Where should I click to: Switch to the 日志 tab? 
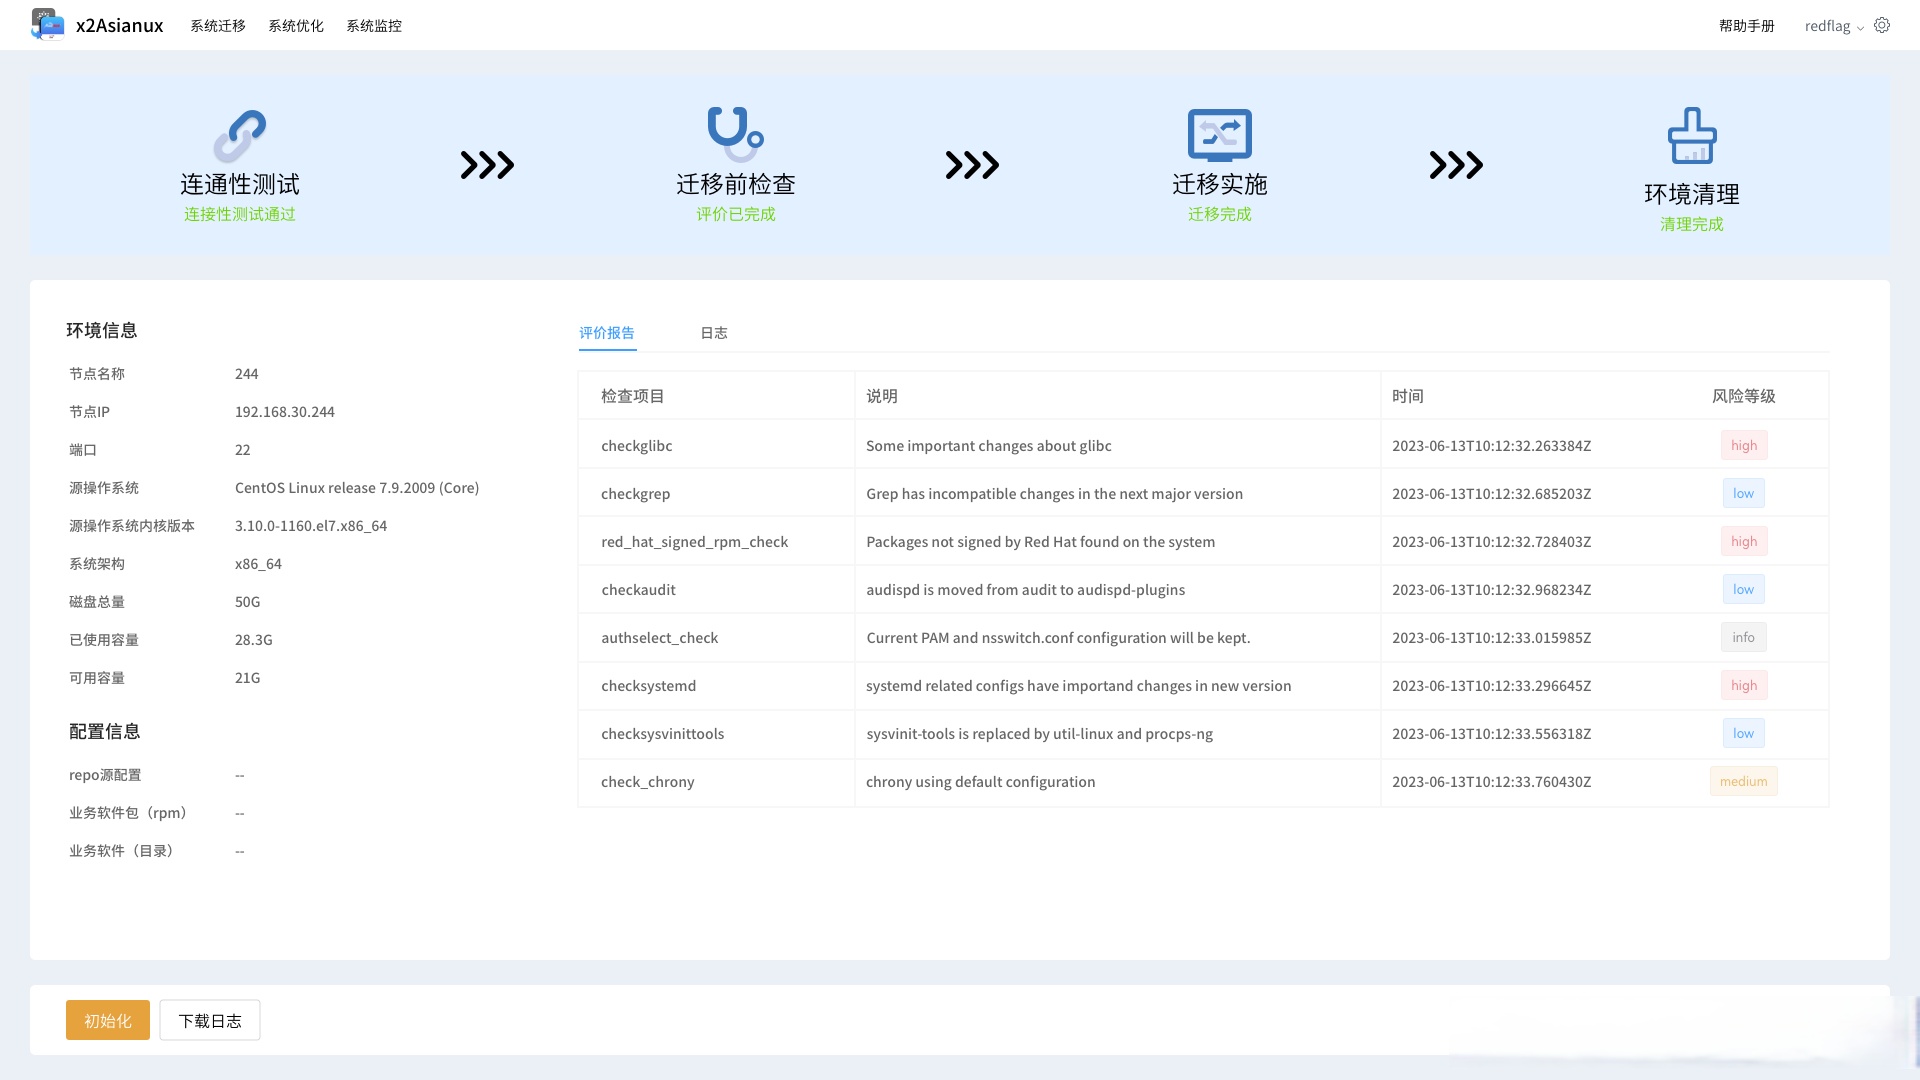point(713,333)
